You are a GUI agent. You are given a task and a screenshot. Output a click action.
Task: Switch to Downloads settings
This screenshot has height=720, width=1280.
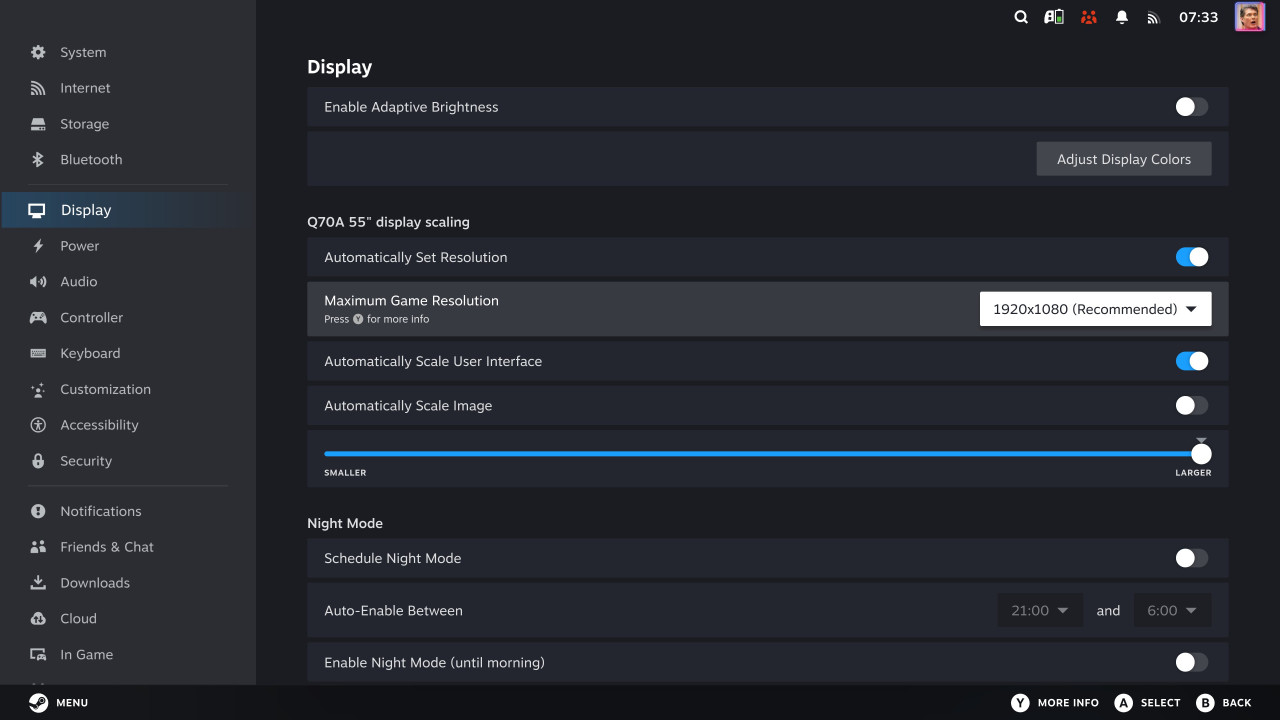tap(128, 583)
